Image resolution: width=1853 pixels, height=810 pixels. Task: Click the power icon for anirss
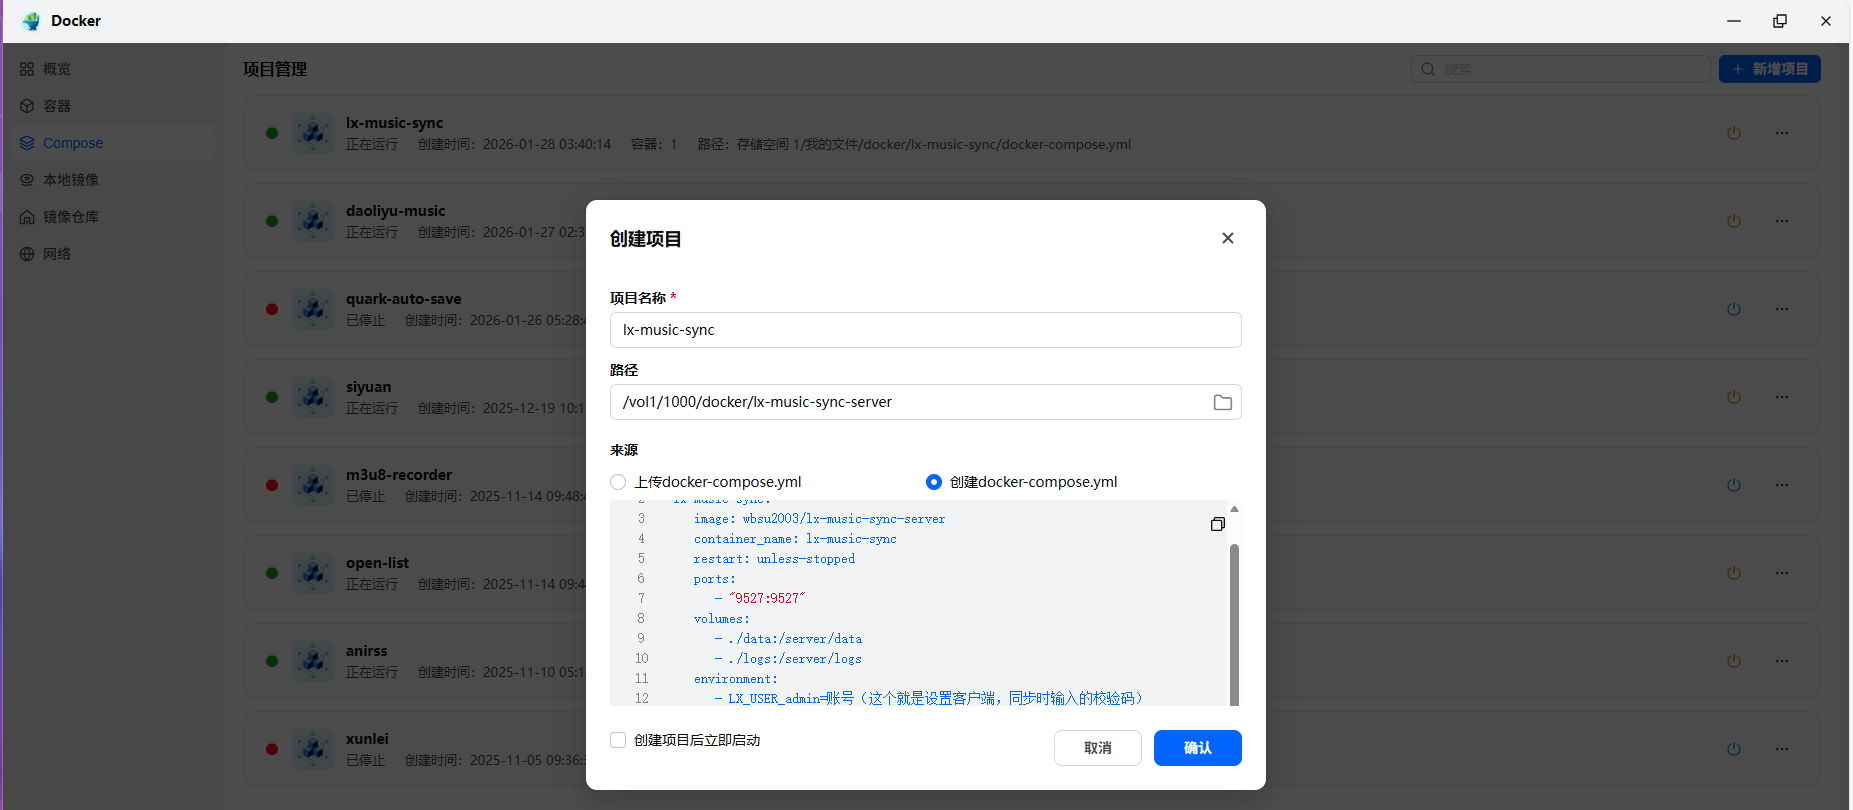pos(1734,661)
